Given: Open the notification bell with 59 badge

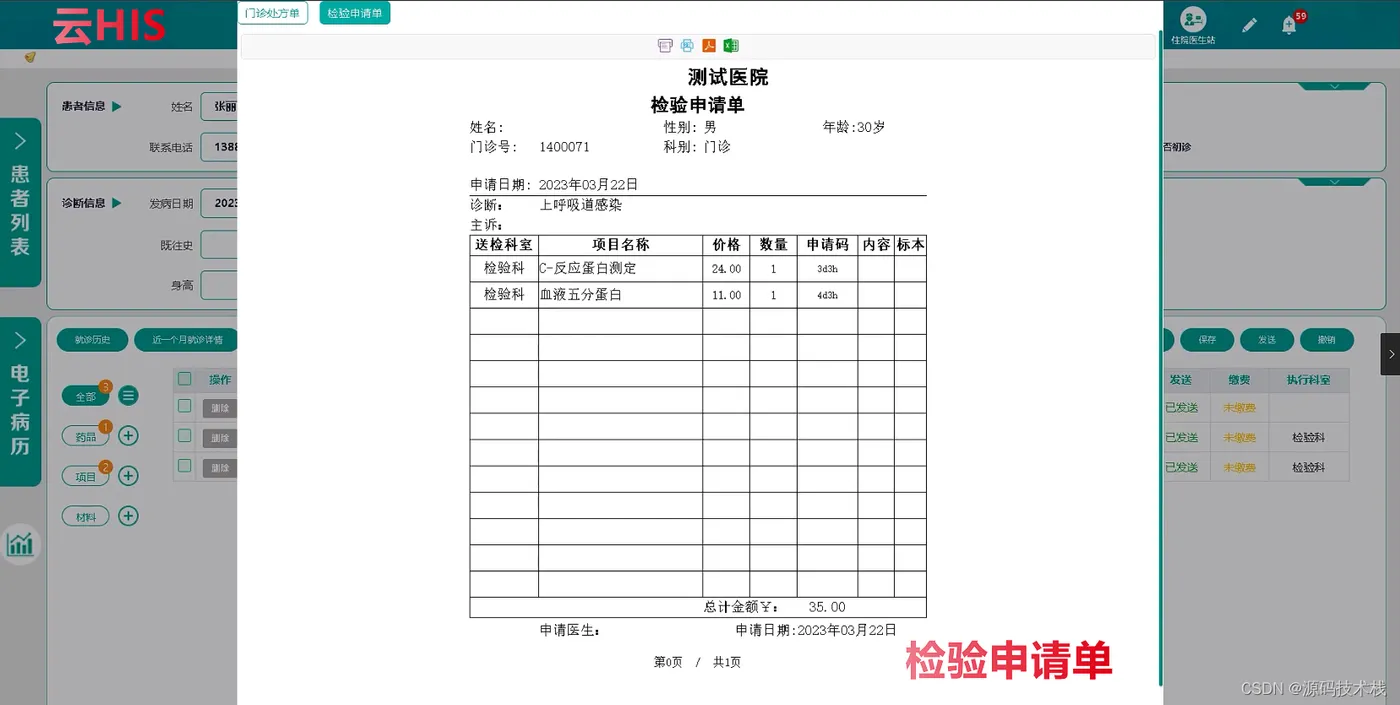Looking at the screenshot, I should point(1290,26).
